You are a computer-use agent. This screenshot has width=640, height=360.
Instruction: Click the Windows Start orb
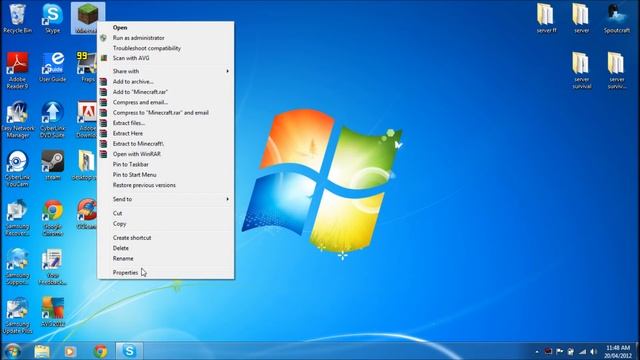tap(12, 351)
